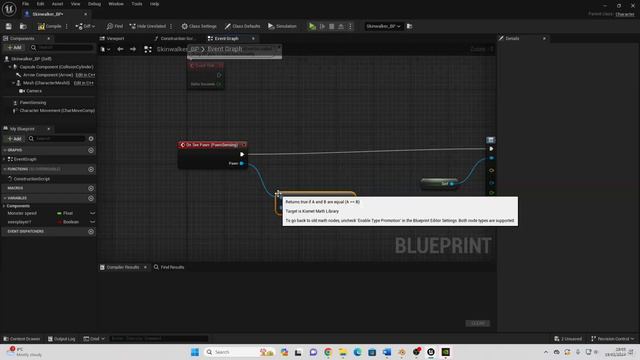
Task: Click the Float type pill of Monster speed
Action: point(65,213)
